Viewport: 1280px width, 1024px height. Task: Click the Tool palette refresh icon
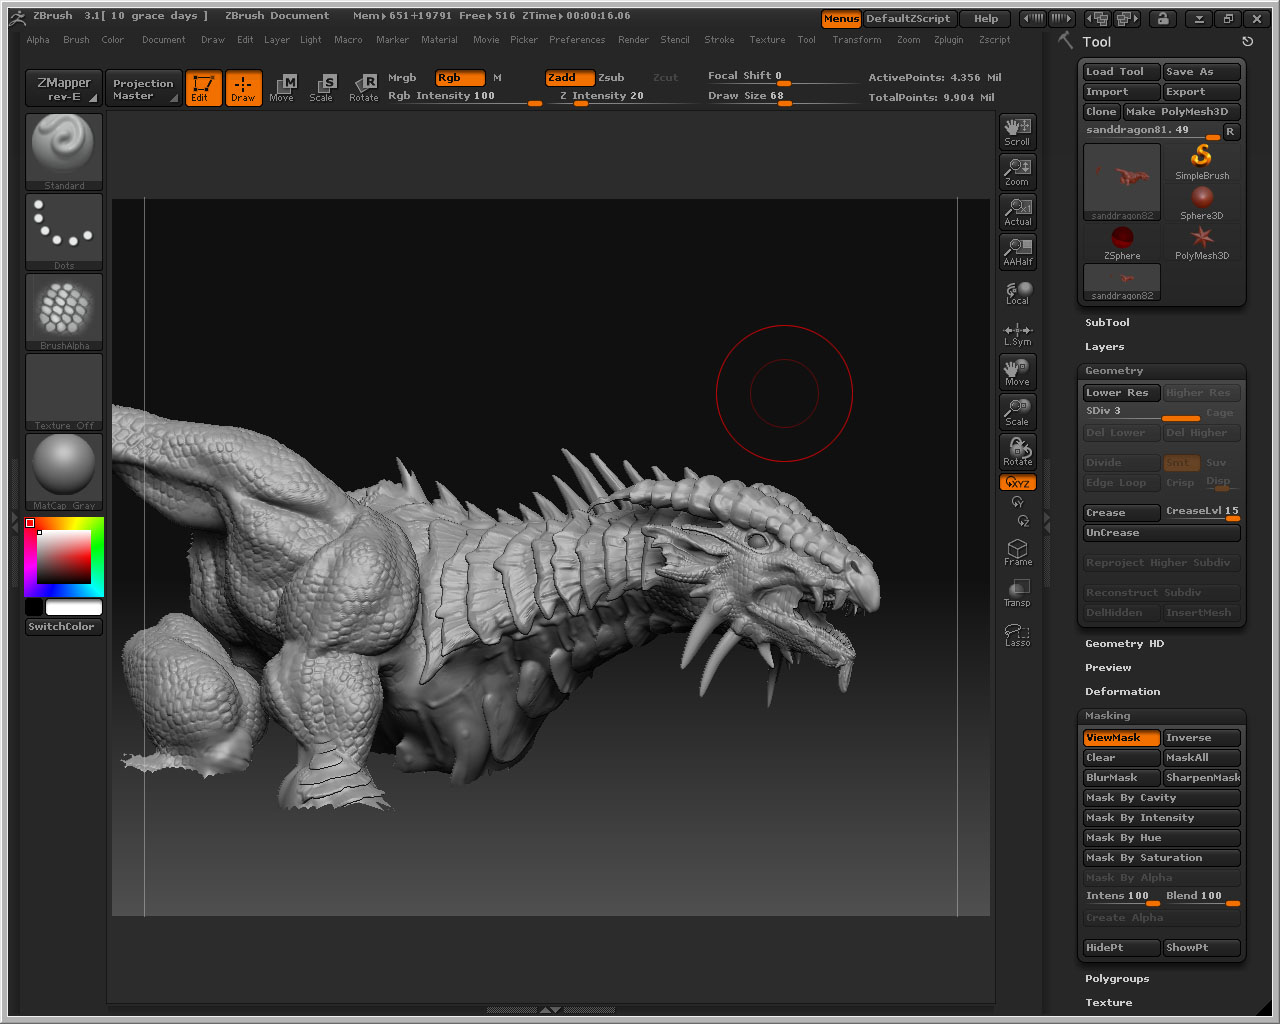pos(1247,42)
